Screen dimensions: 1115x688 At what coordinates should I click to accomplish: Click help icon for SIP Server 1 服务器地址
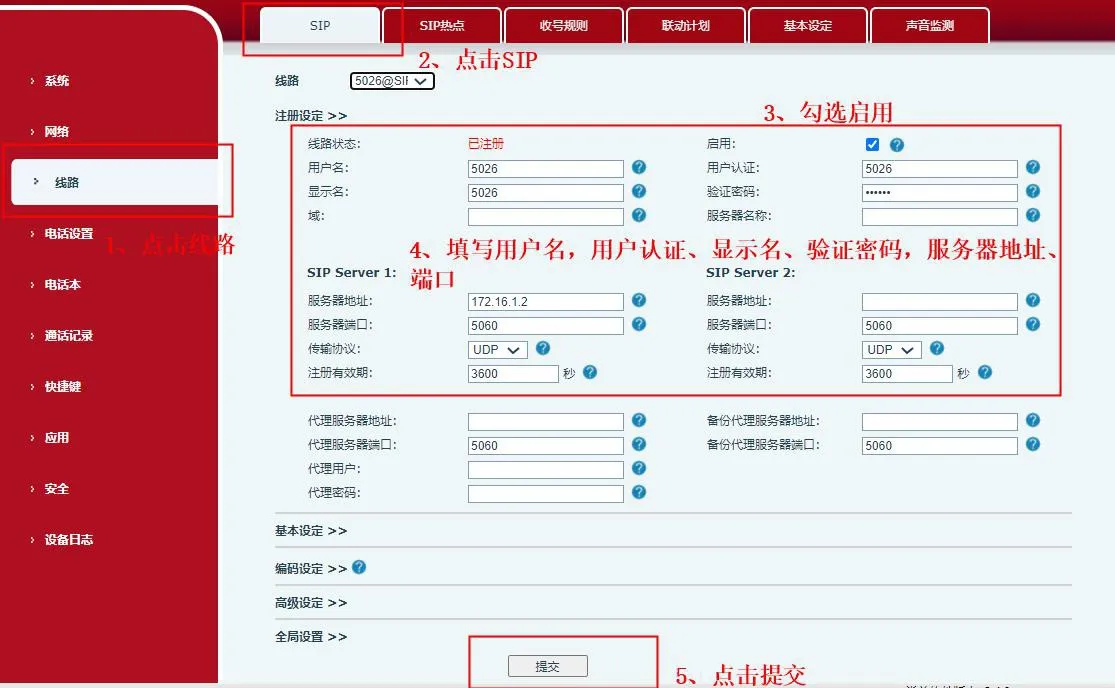(638, 301)
